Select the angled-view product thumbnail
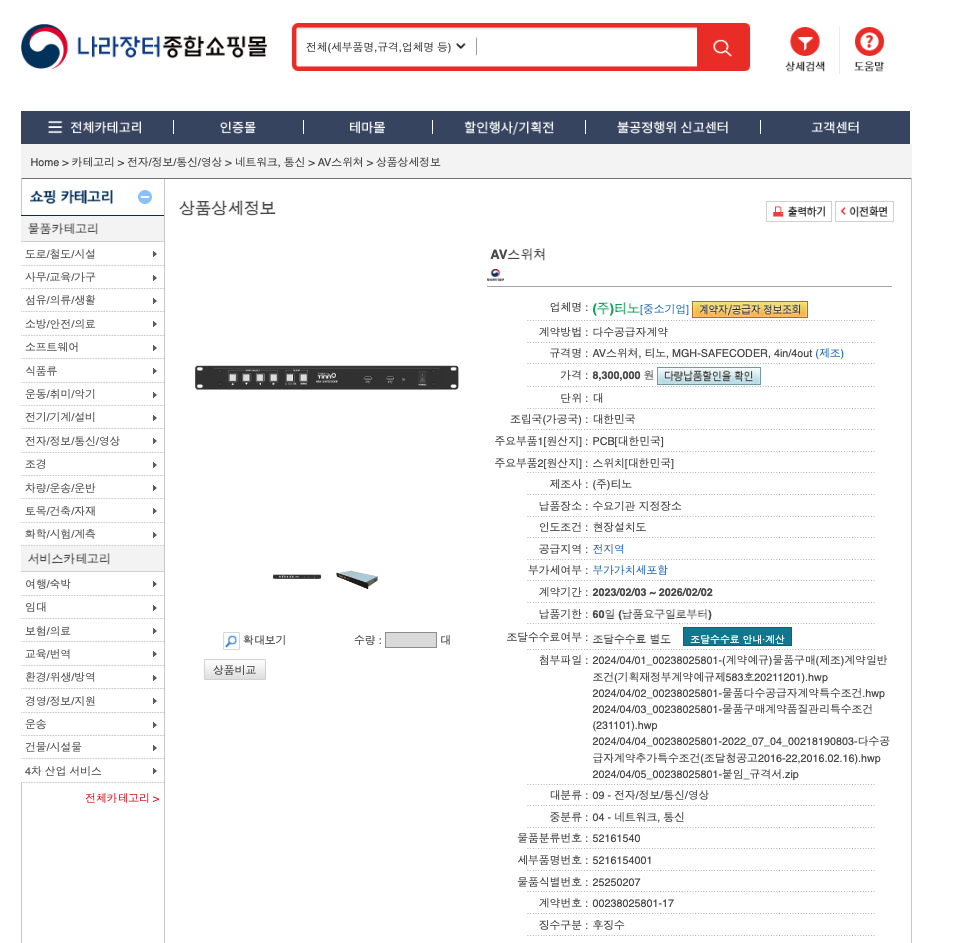Image resolution: width=957 pixels, height=943 pixels. [x=357, y=579]
